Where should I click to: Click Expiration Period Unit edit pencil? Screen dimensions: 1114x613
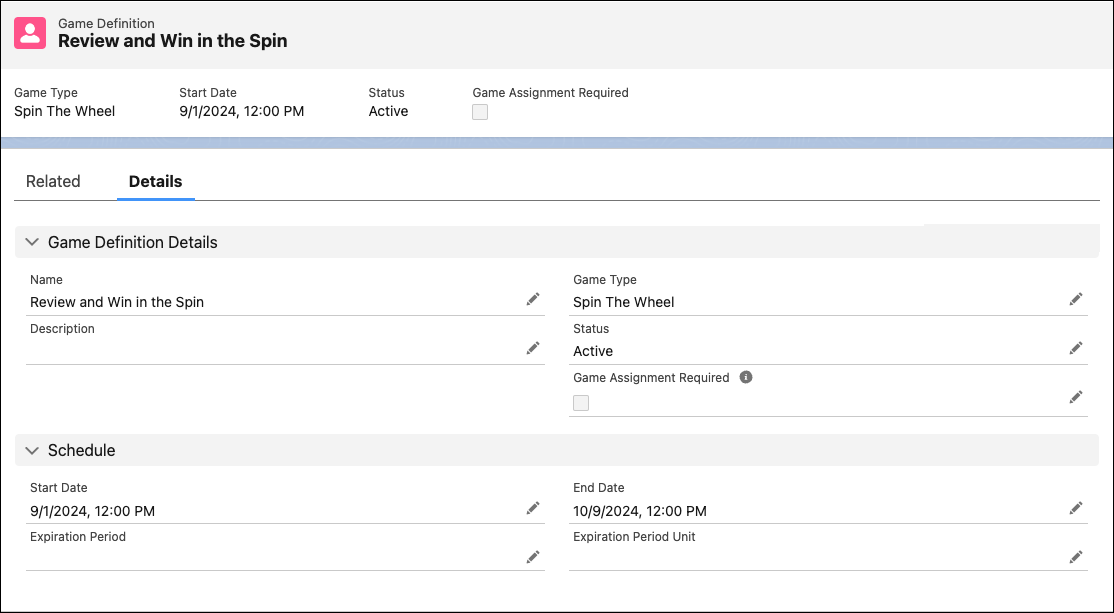click(x=1076, y=557)
